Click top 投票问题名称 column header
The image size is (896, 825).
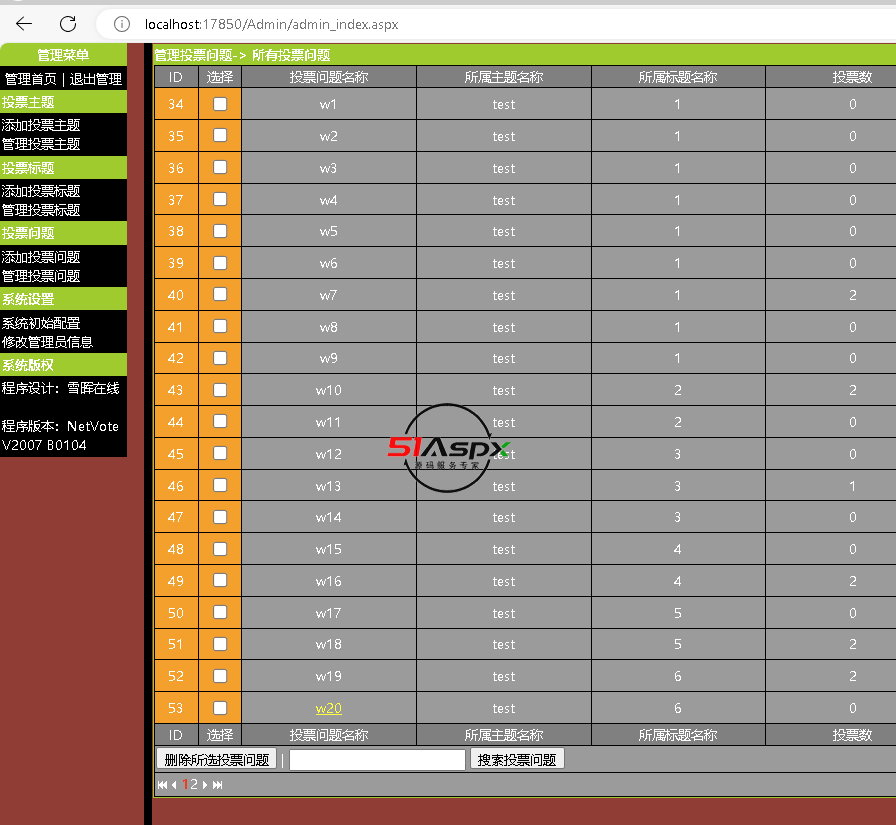tap(329, 77)
